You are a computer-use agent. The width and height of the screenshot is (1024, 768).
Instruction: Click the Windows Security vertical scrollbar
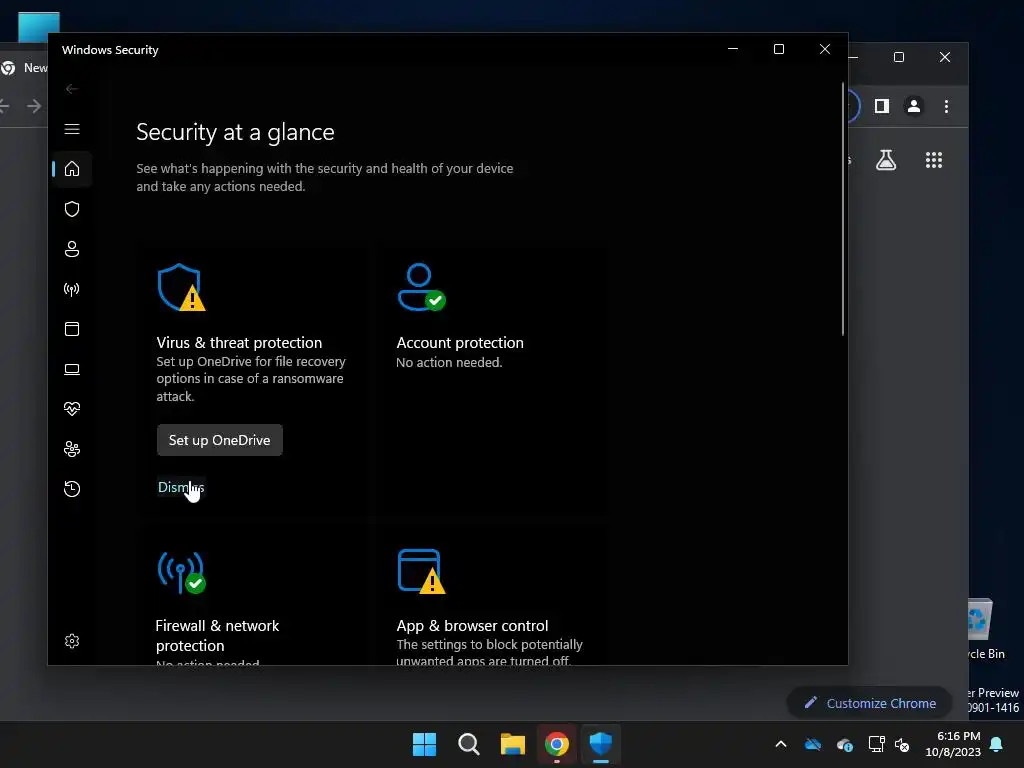(x=842, y=209)
